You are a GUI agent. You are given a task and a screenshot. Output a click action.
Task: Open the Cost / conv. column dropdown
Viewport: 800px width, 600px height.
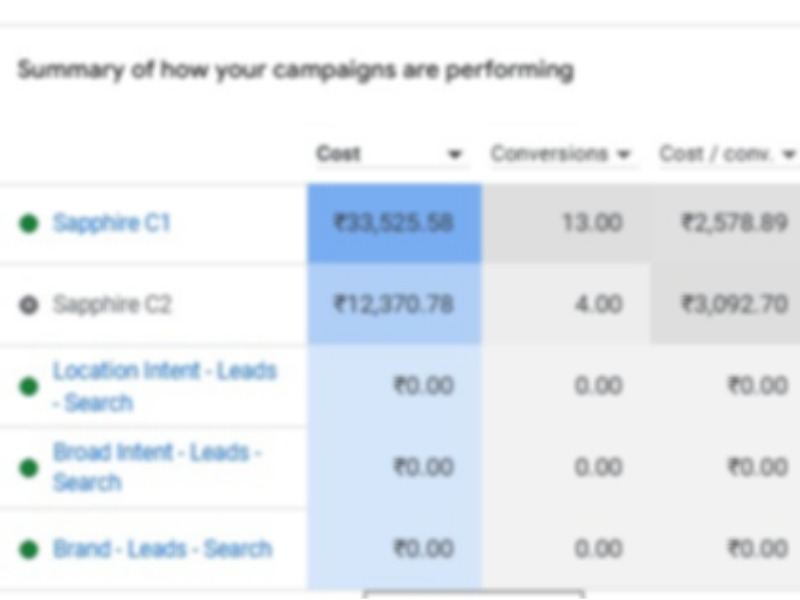[x=788, y=155]
